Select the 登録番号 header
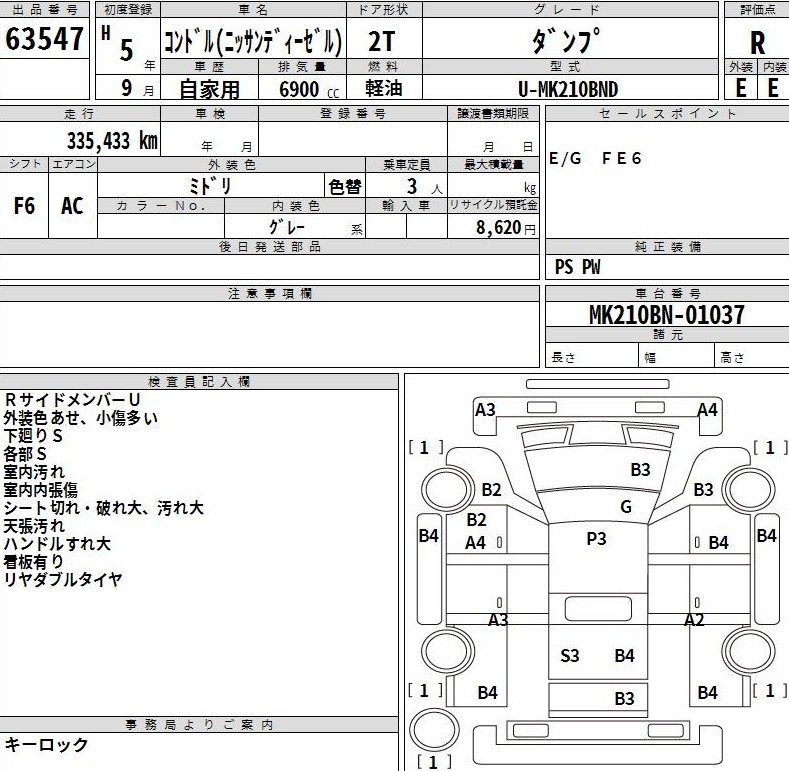Screen dimensions: 789x771 coord(353,113)
